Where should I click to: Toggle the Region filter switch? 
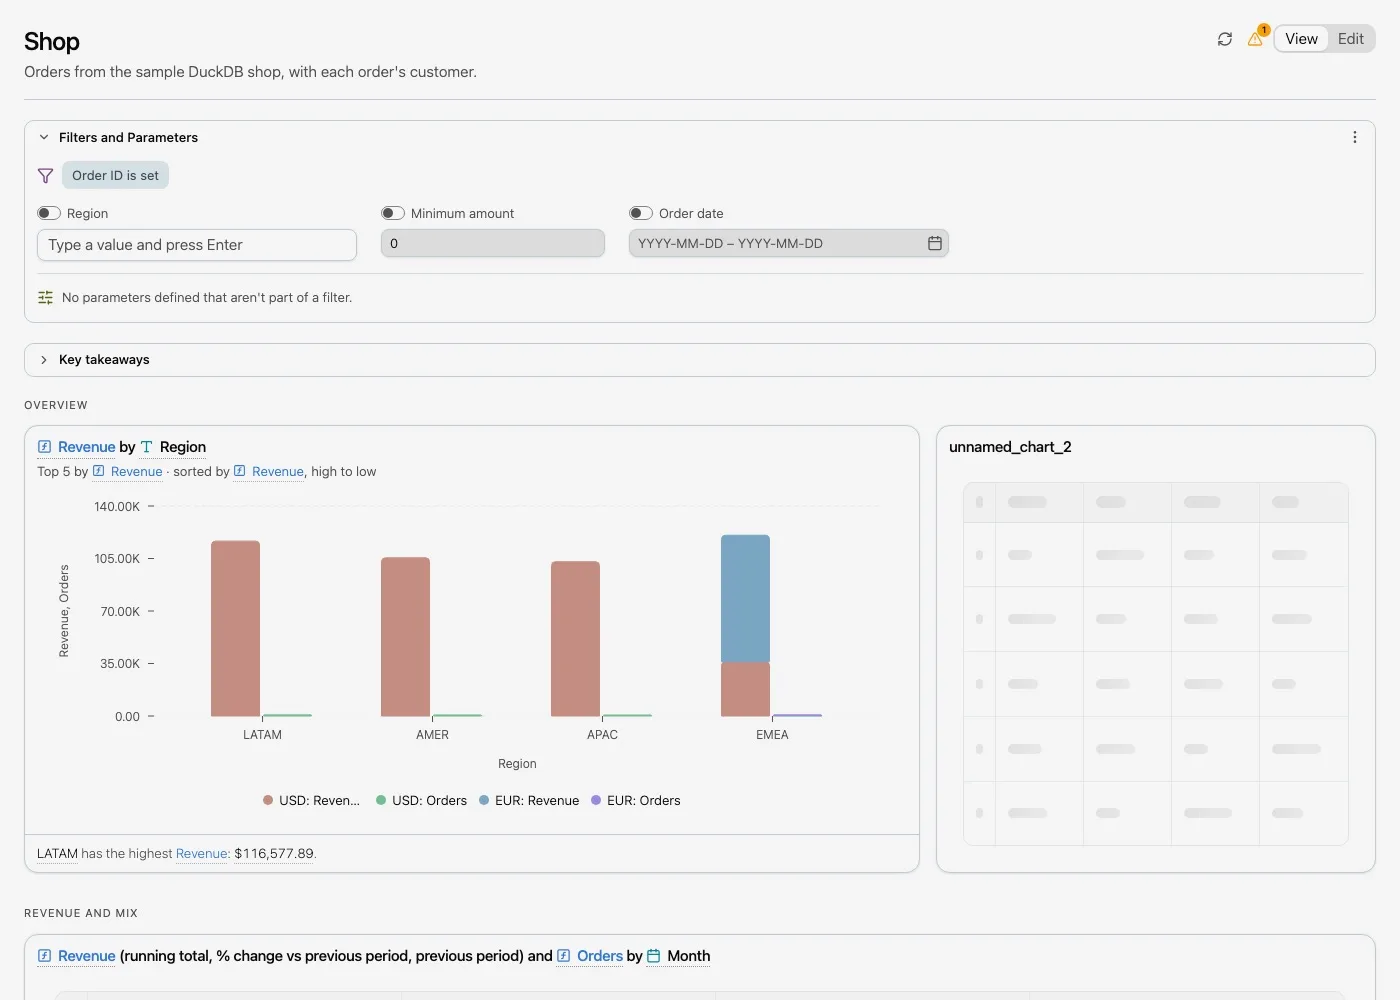click(49, 213)
